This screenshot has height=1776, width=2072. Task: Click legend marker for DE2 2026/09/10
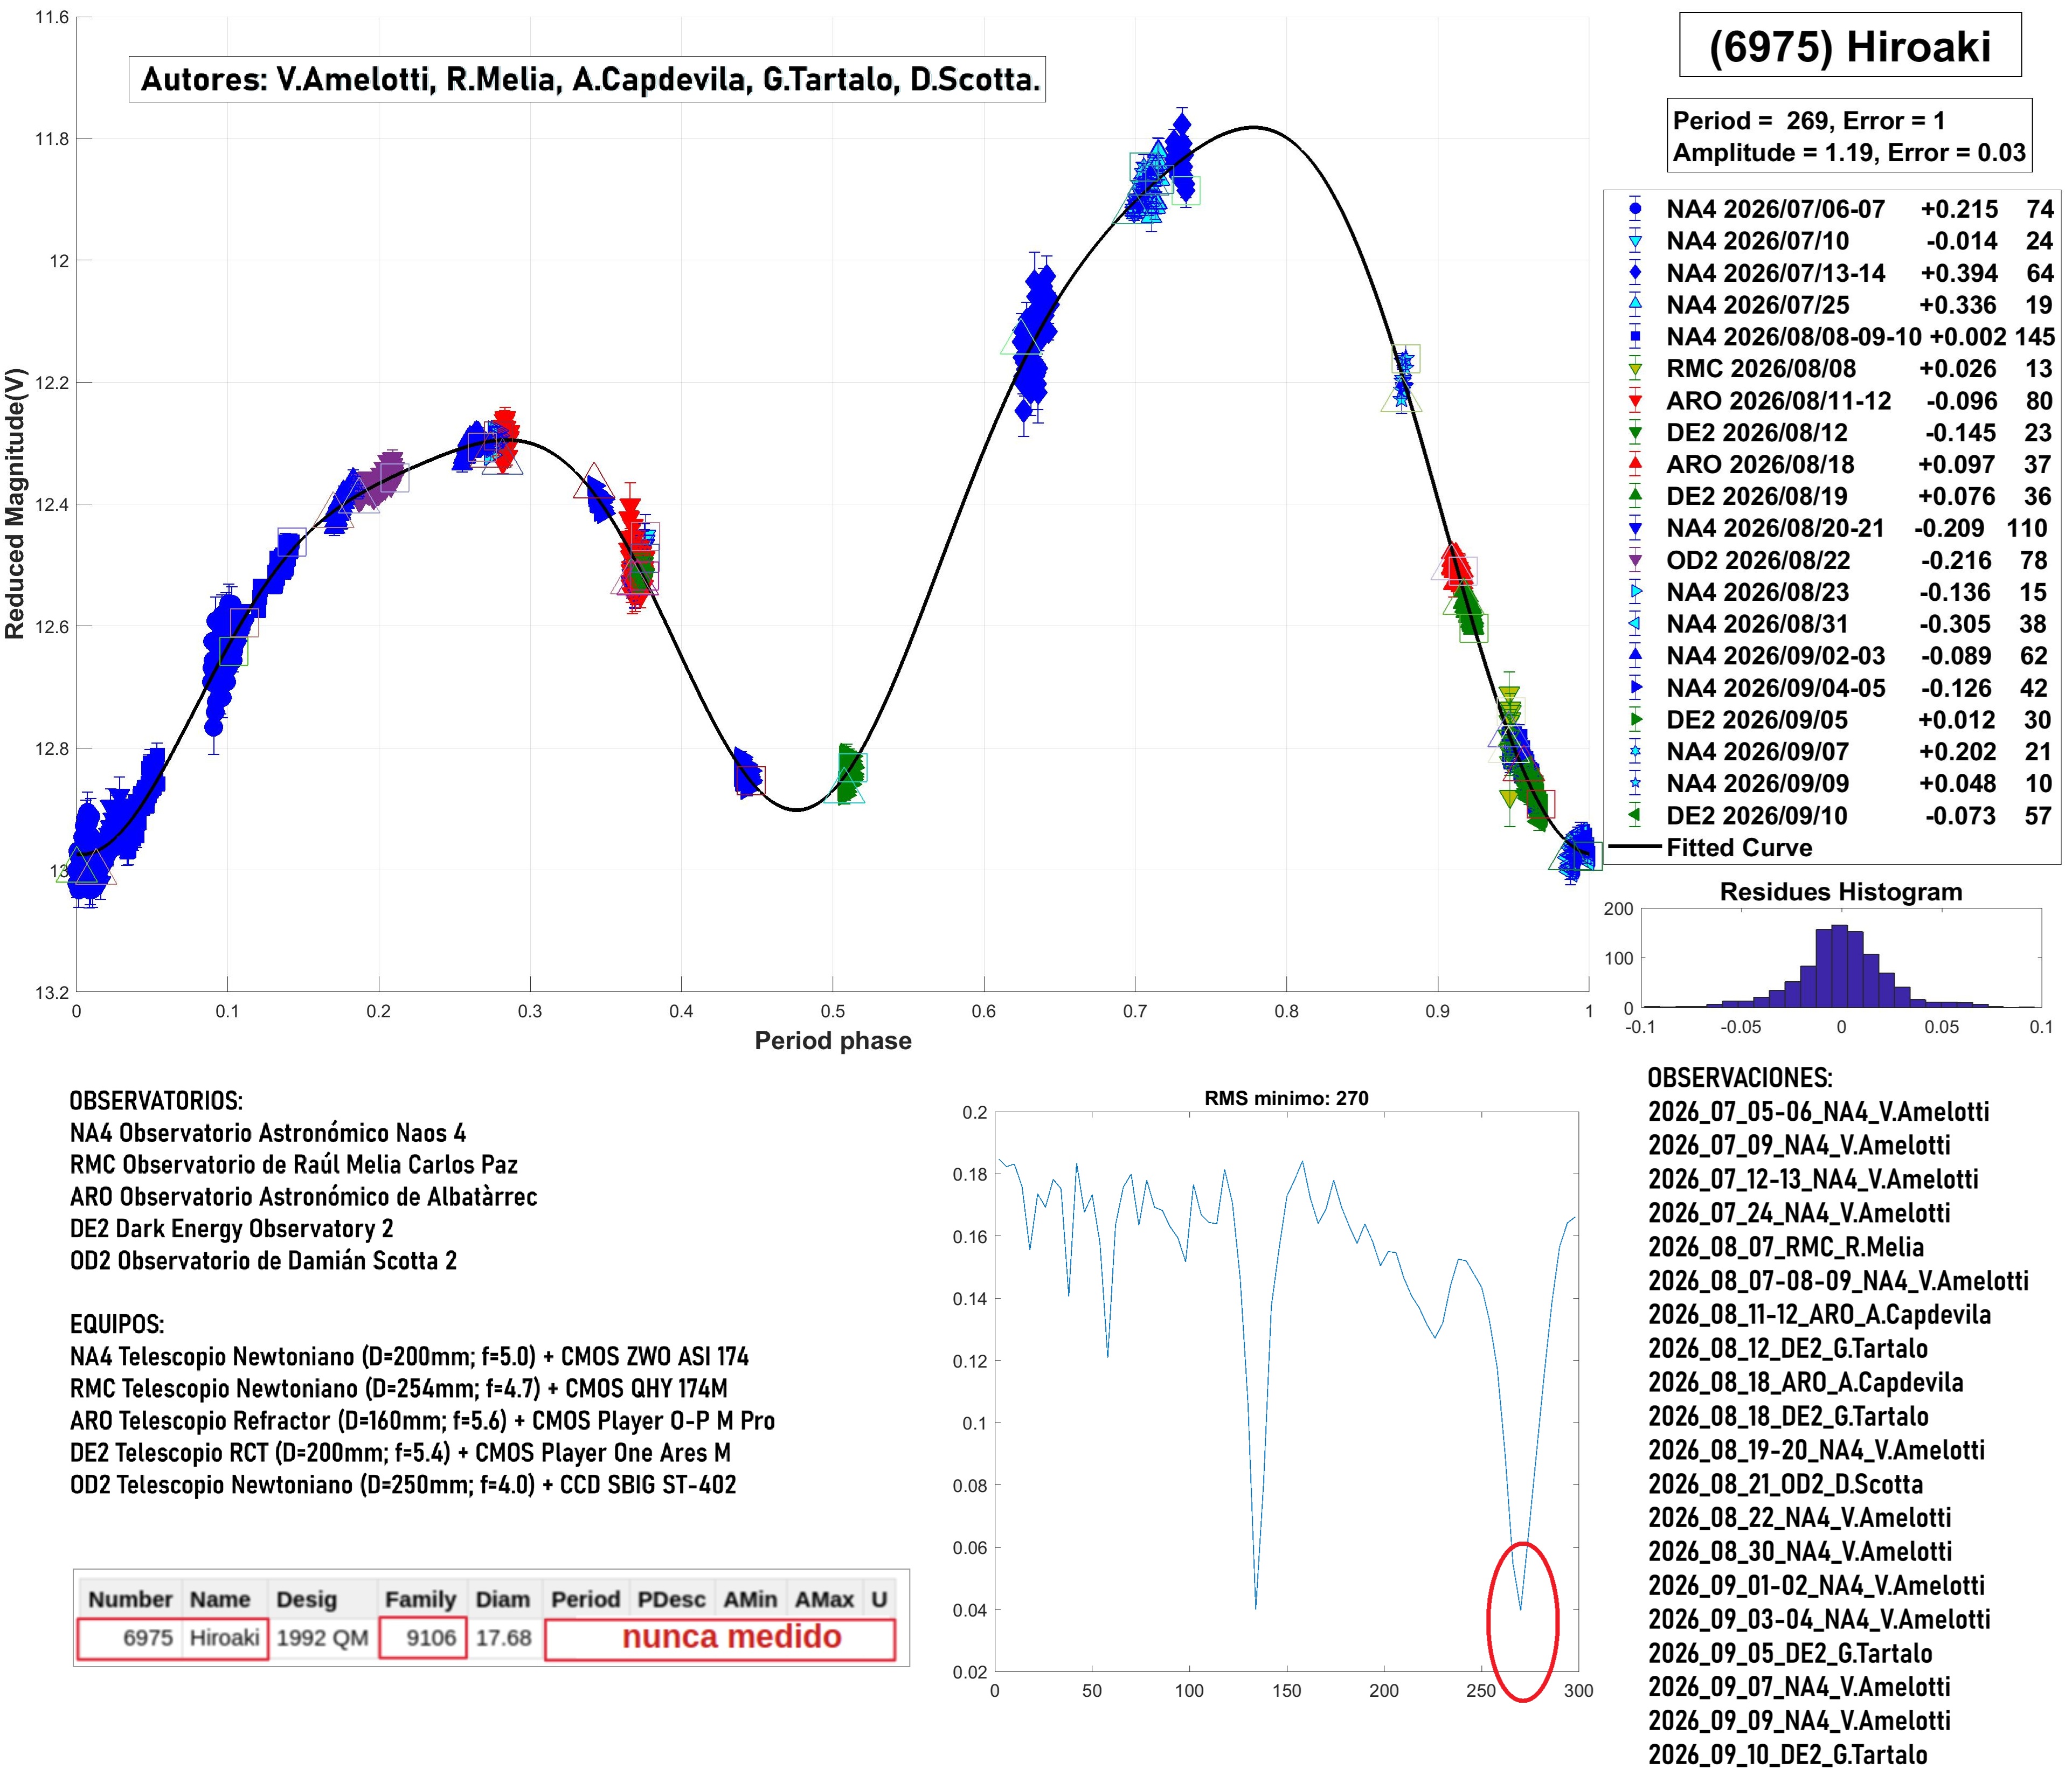point(1635,816)
